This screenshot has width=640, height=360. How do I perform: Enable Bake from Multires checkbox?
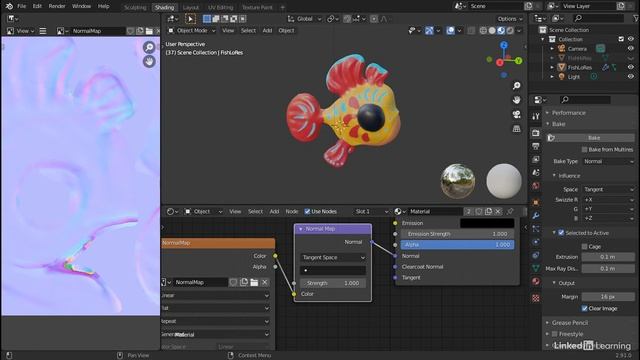pos(584,150)
